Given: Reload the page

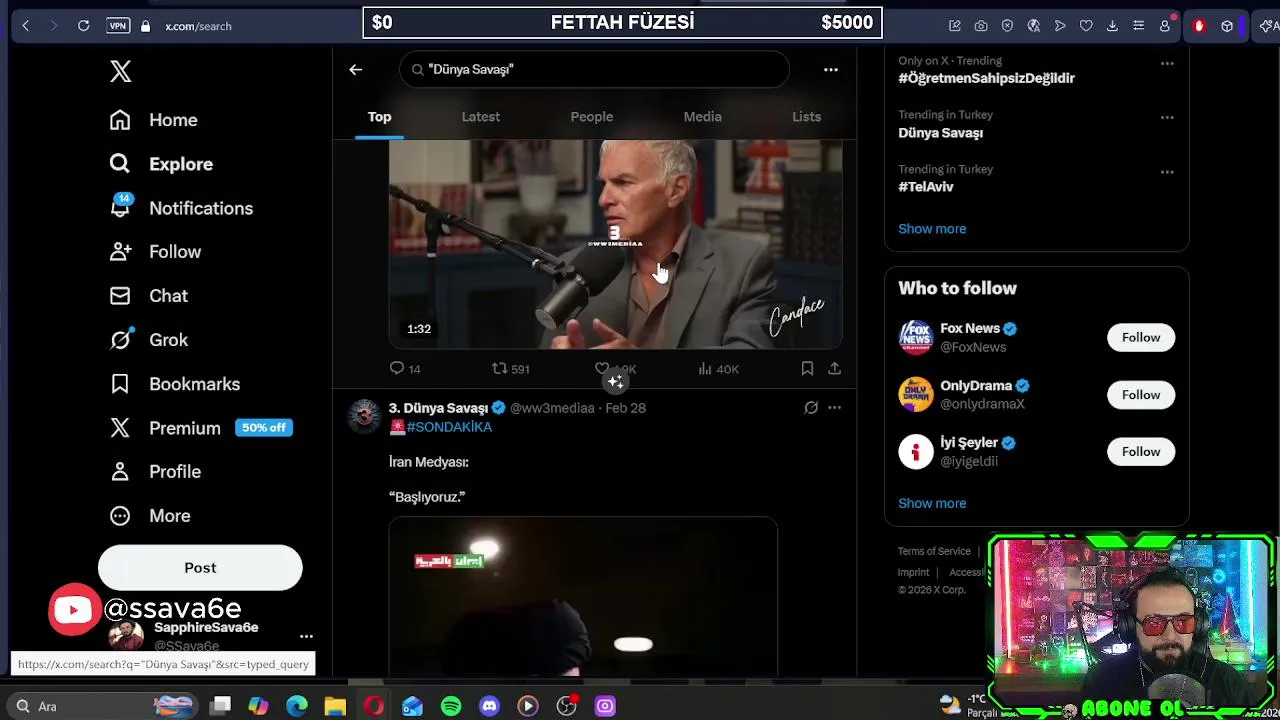Looking at the screenshot, I should coord(84,26).
